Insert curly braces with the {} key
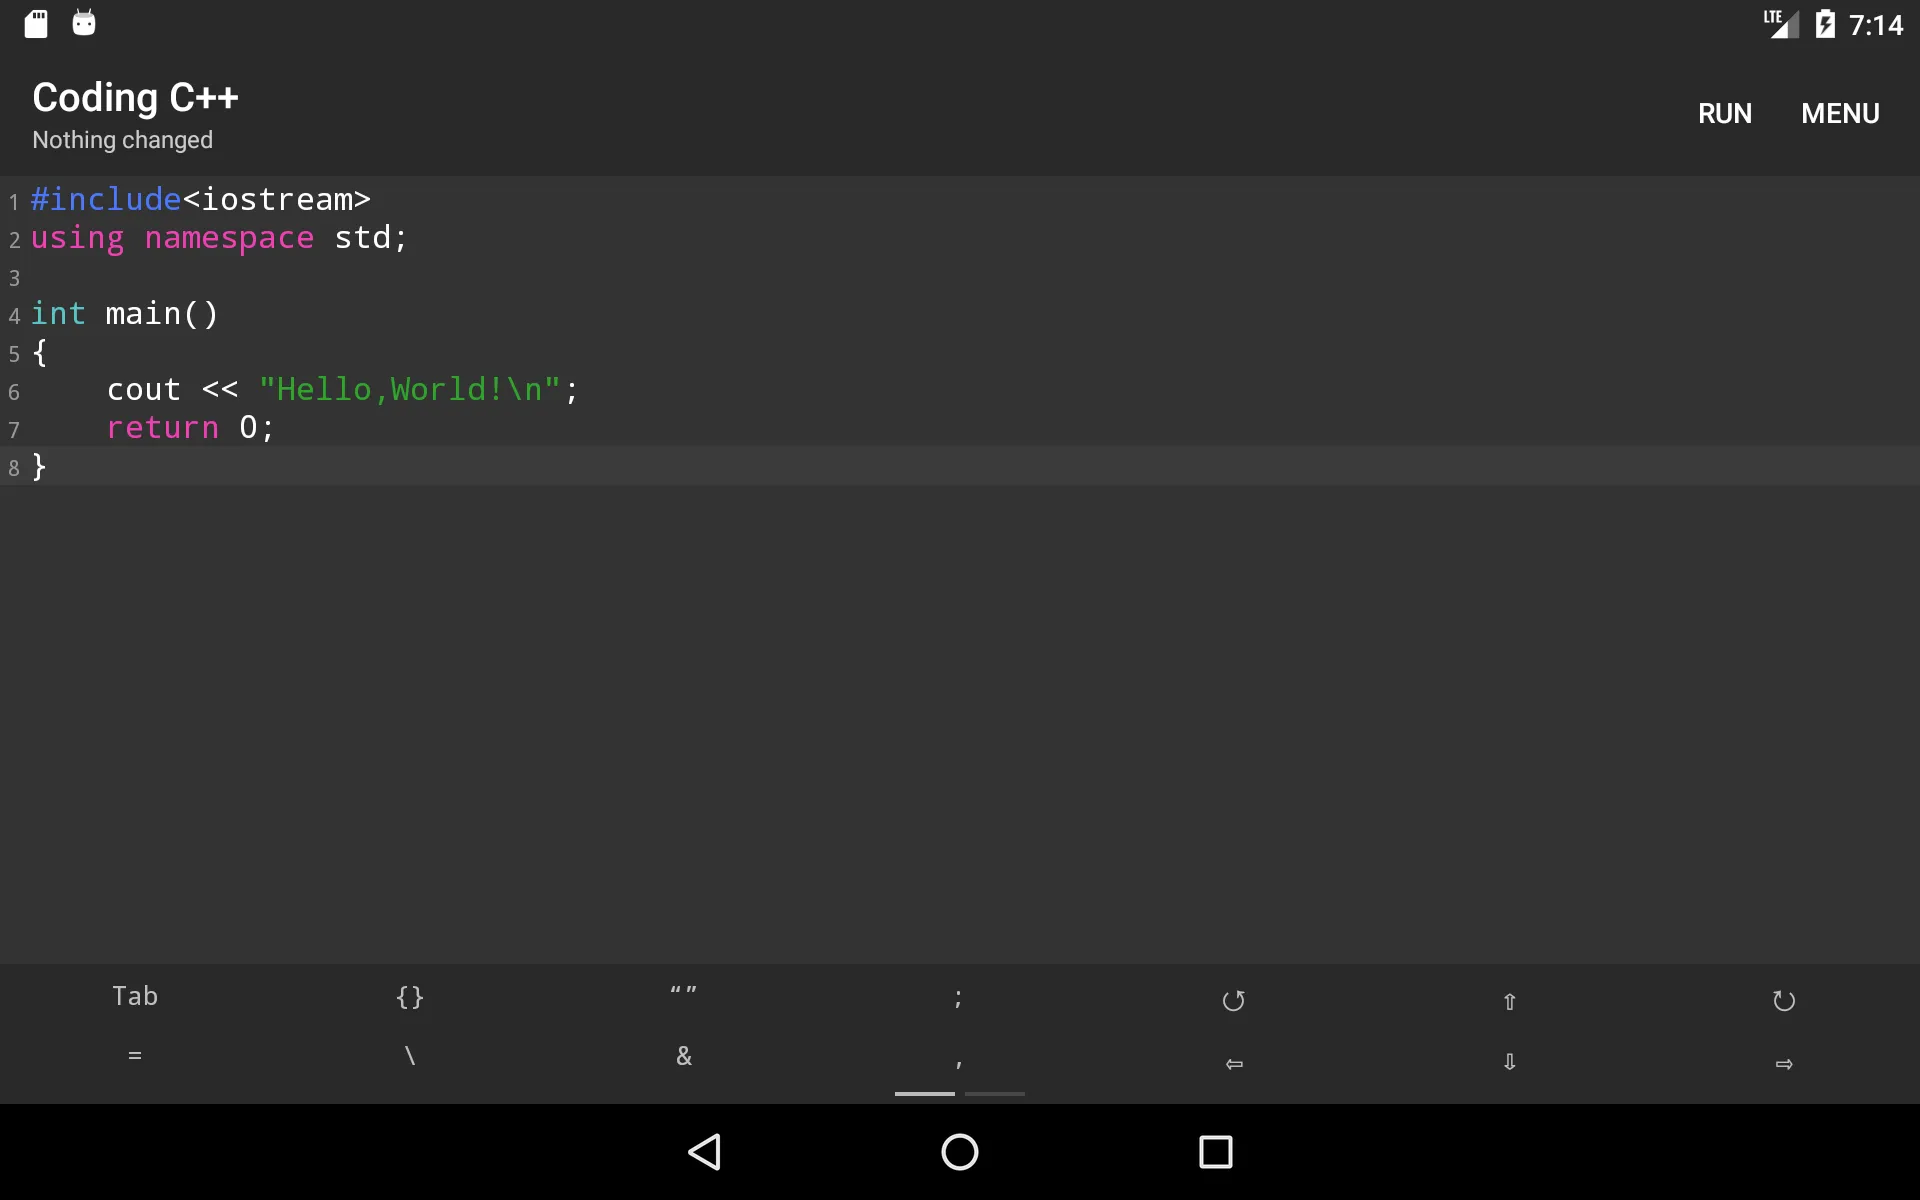 [x=409, y=996]
